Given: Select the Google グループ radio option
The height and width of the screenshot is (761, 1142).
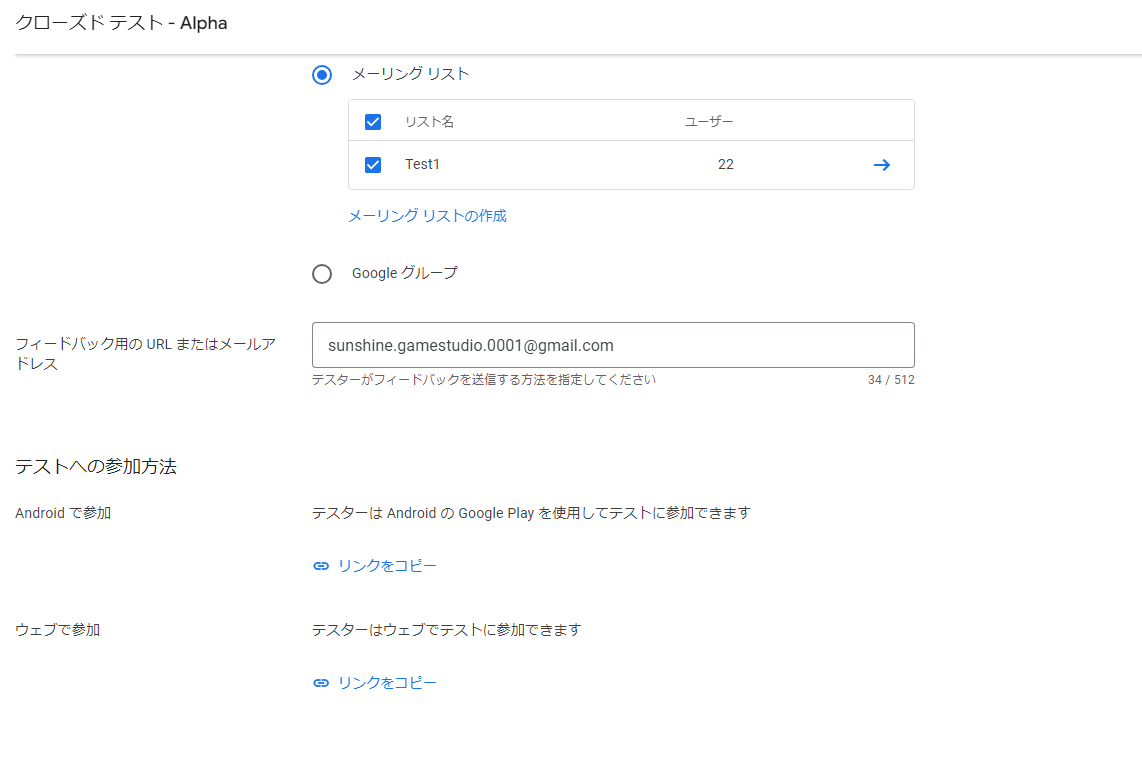Looking at the screenshot, I should (321, 273).
